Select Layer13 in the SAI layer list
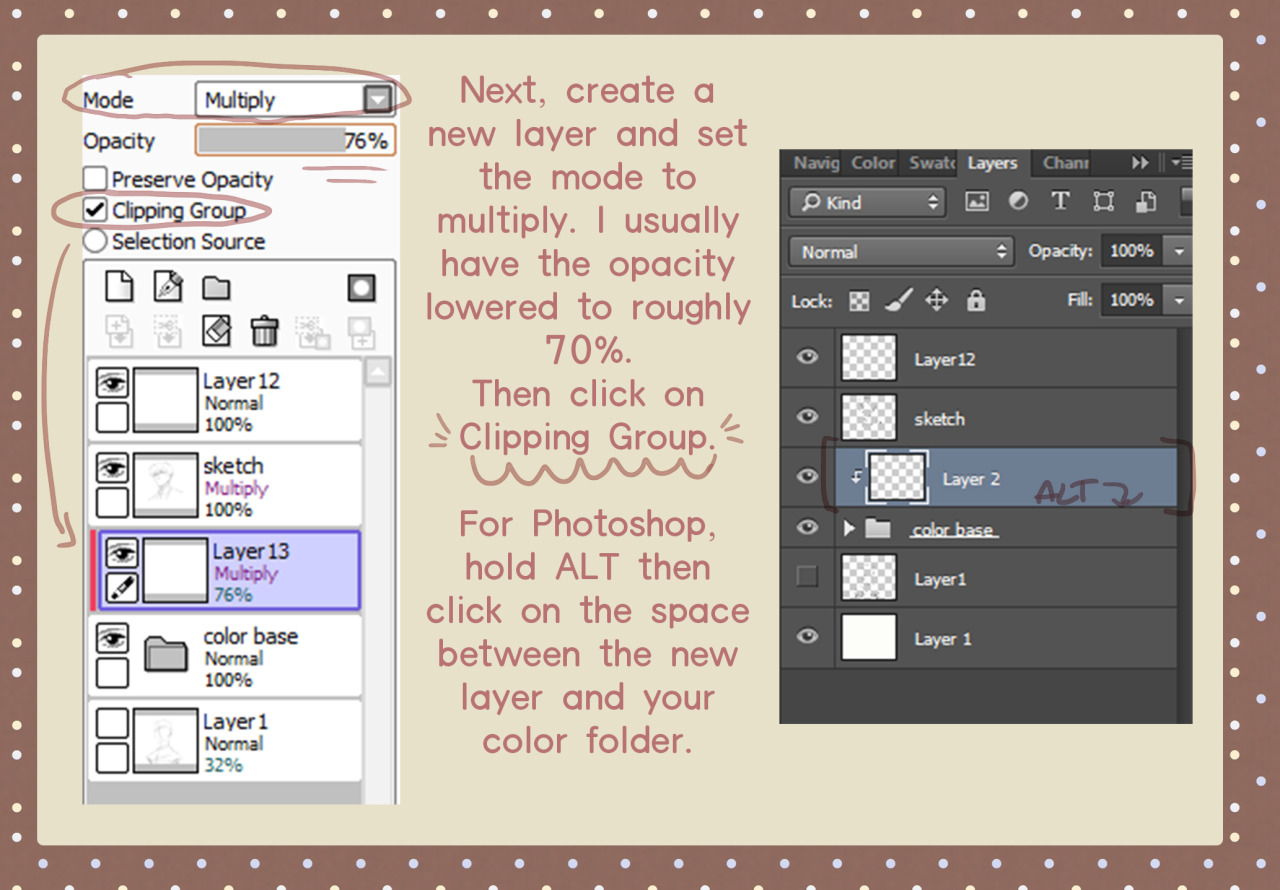This screenshot has height=890, width=1280. click(250, 571)
